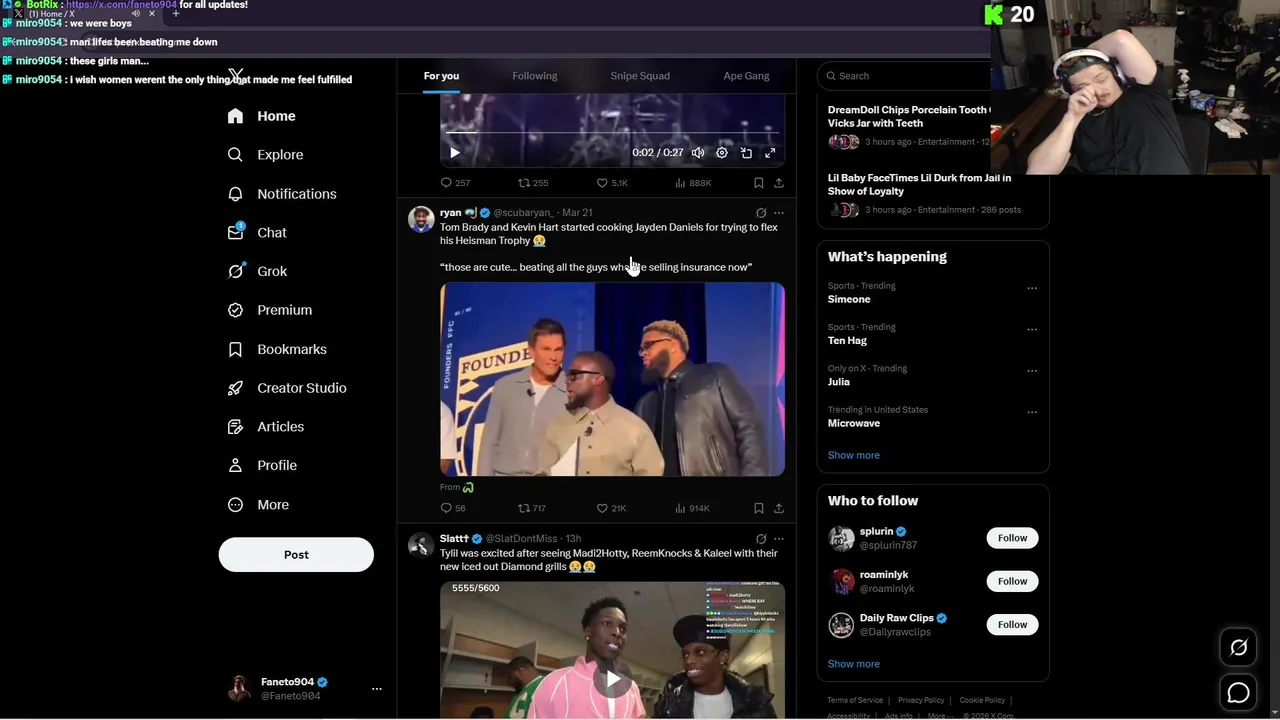Toggle picture-in-picture on top video

746,153
